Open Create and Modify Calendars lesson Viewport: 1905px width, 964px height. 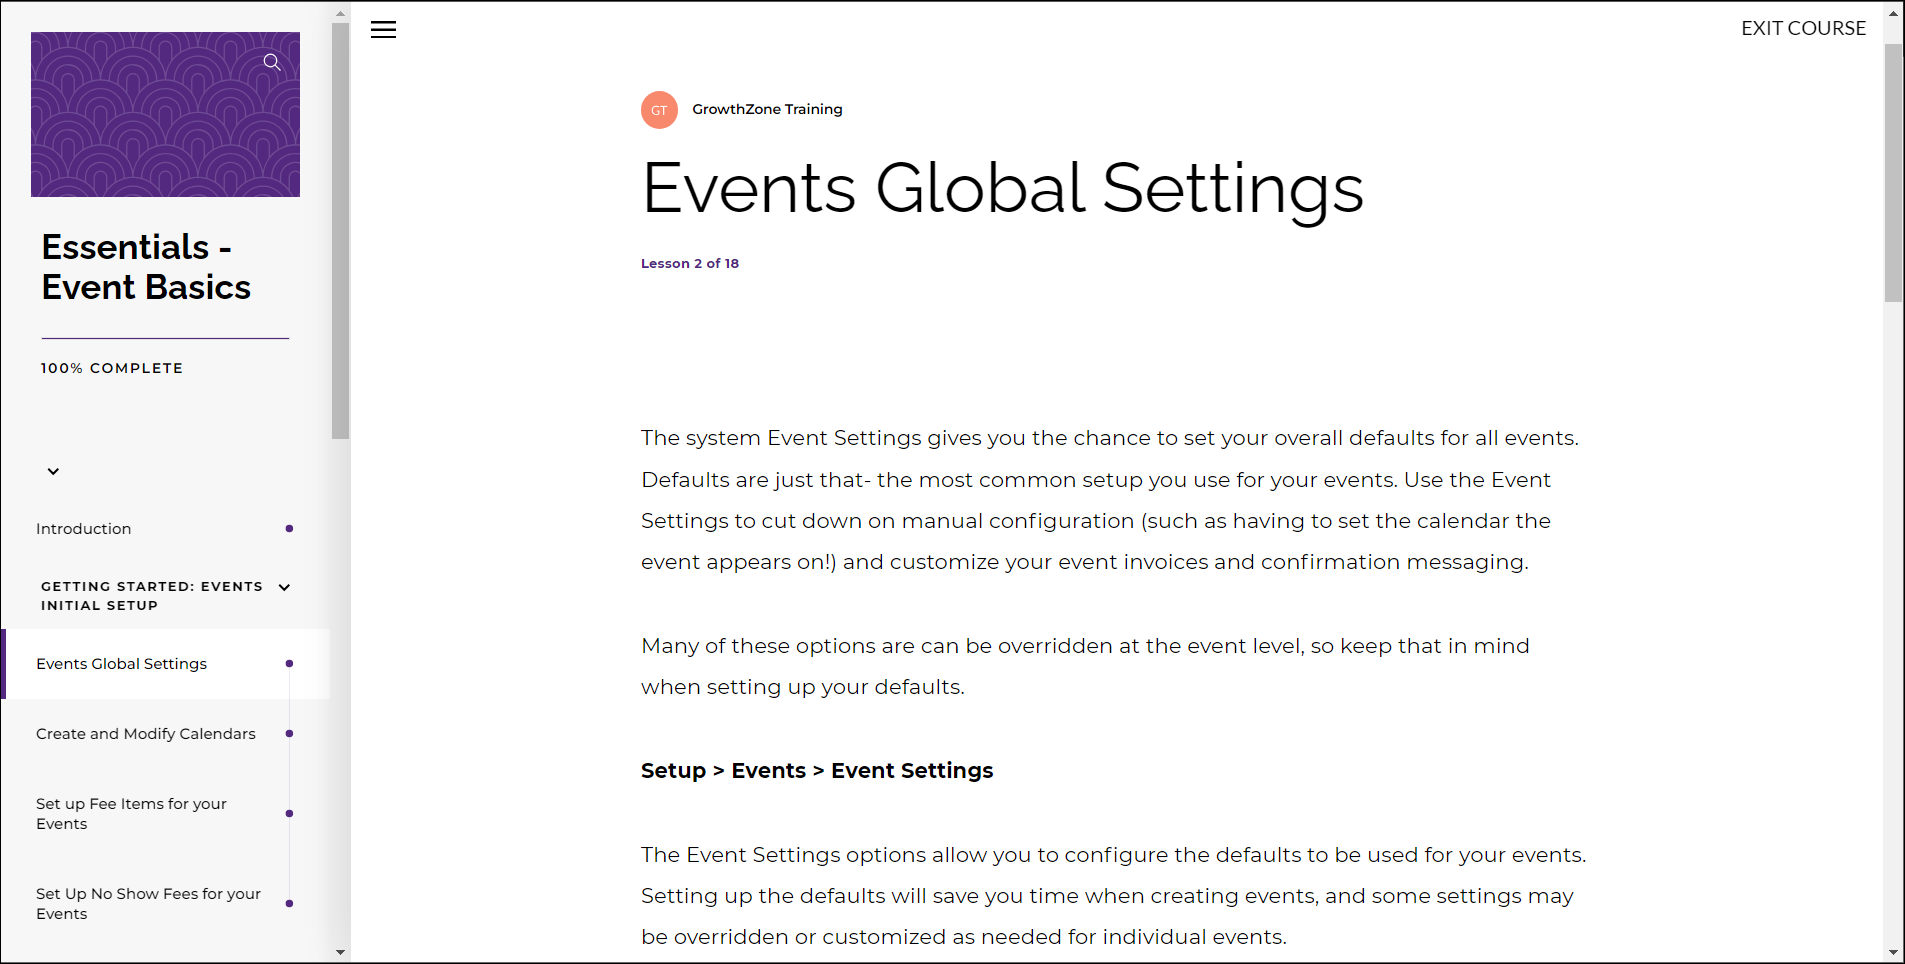point(146,734)
